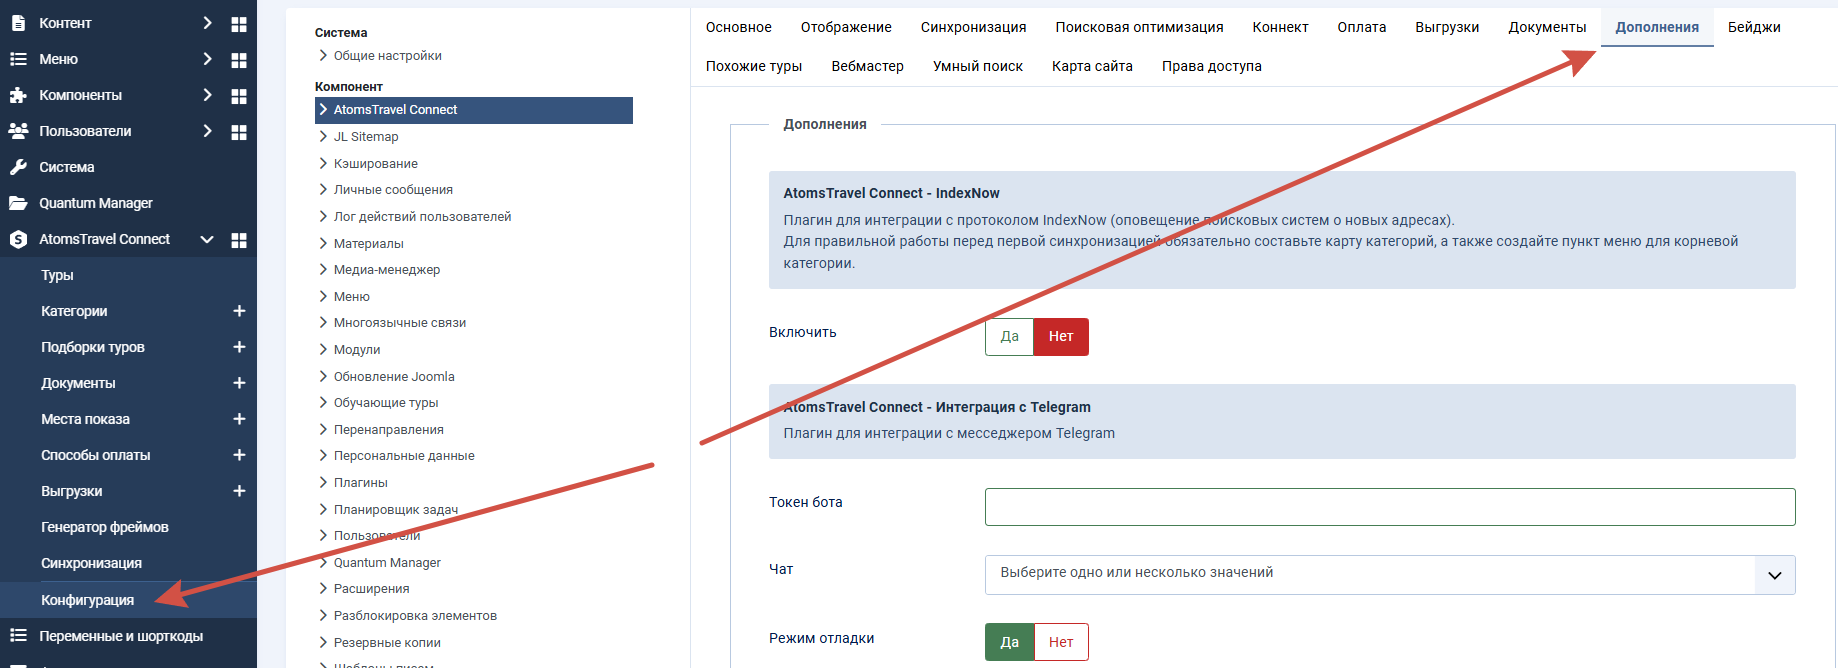Open Медиа-менеджер component settings
Screen dimensions: 1838x668
(x=386, y=270)
